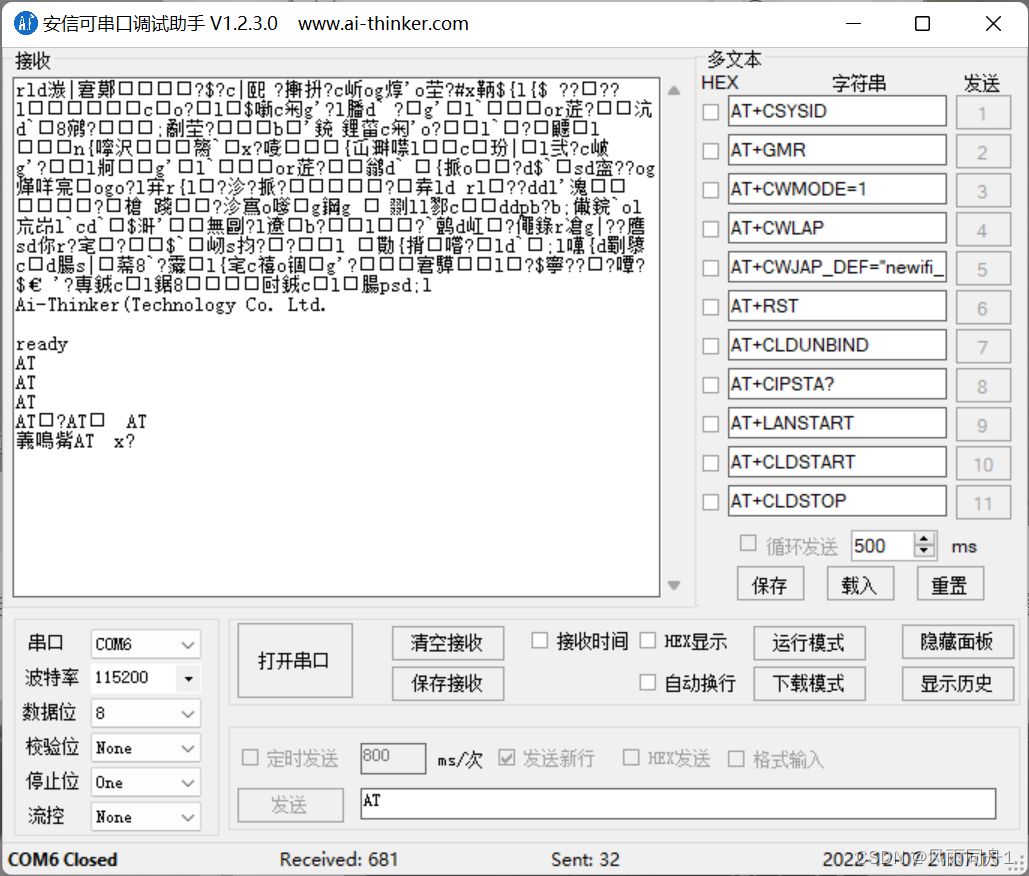Click 载入 to load a command list

(x=860, y=583)
